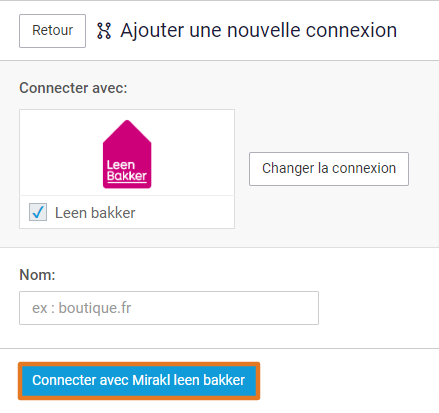Click the connection nodes icon beside the title
The height and width of the screenshot is (413, 439).
point(104,31)
